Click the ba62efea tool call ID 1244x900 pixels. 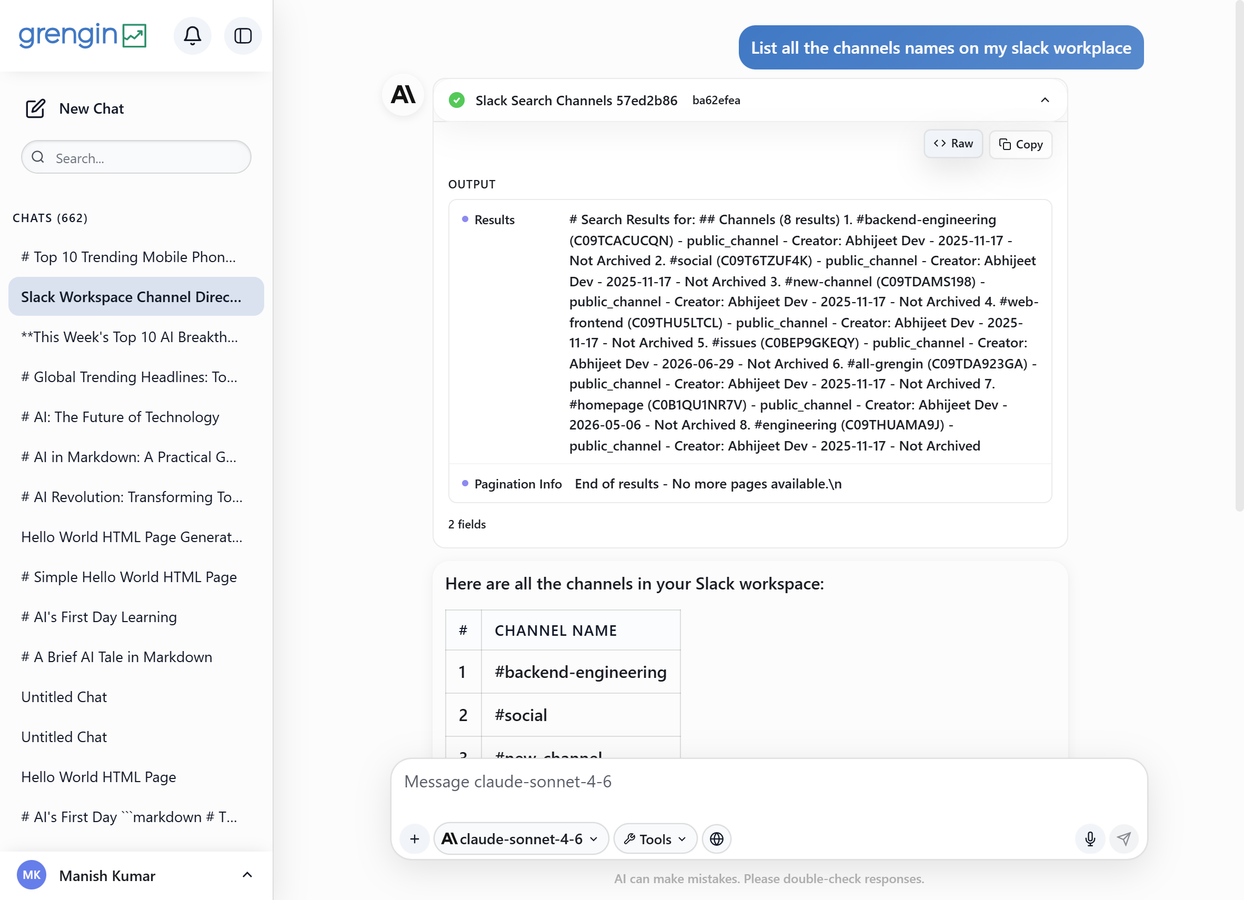pyautogui.click(x=716, y=100)
